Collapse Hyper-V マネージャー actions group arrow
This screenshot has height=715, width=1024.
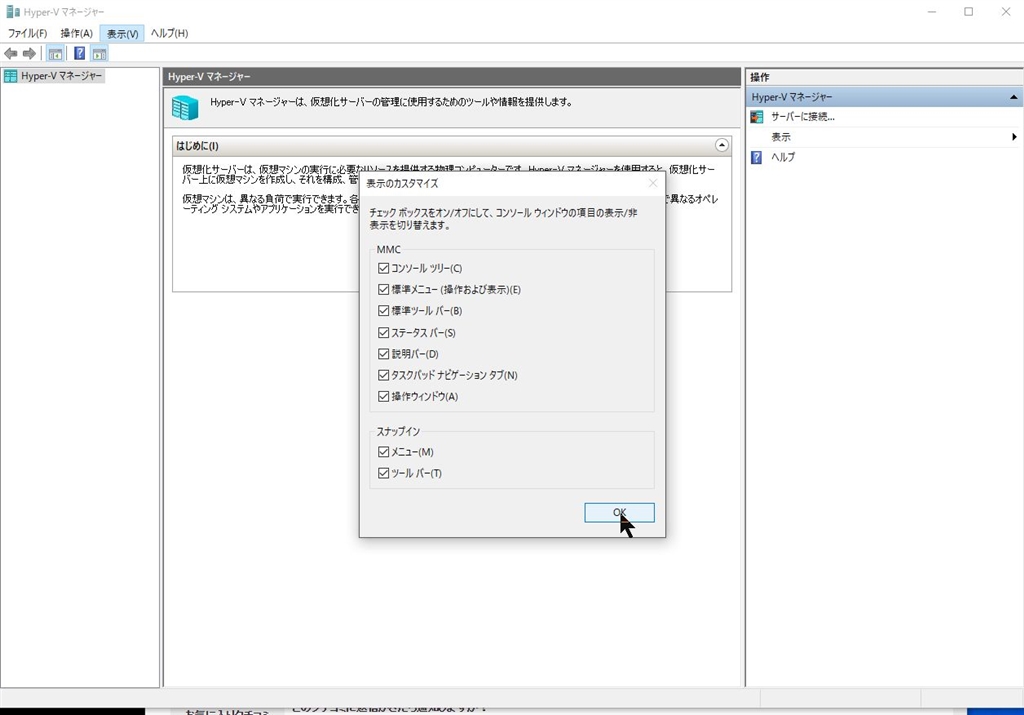(1013, 97)
